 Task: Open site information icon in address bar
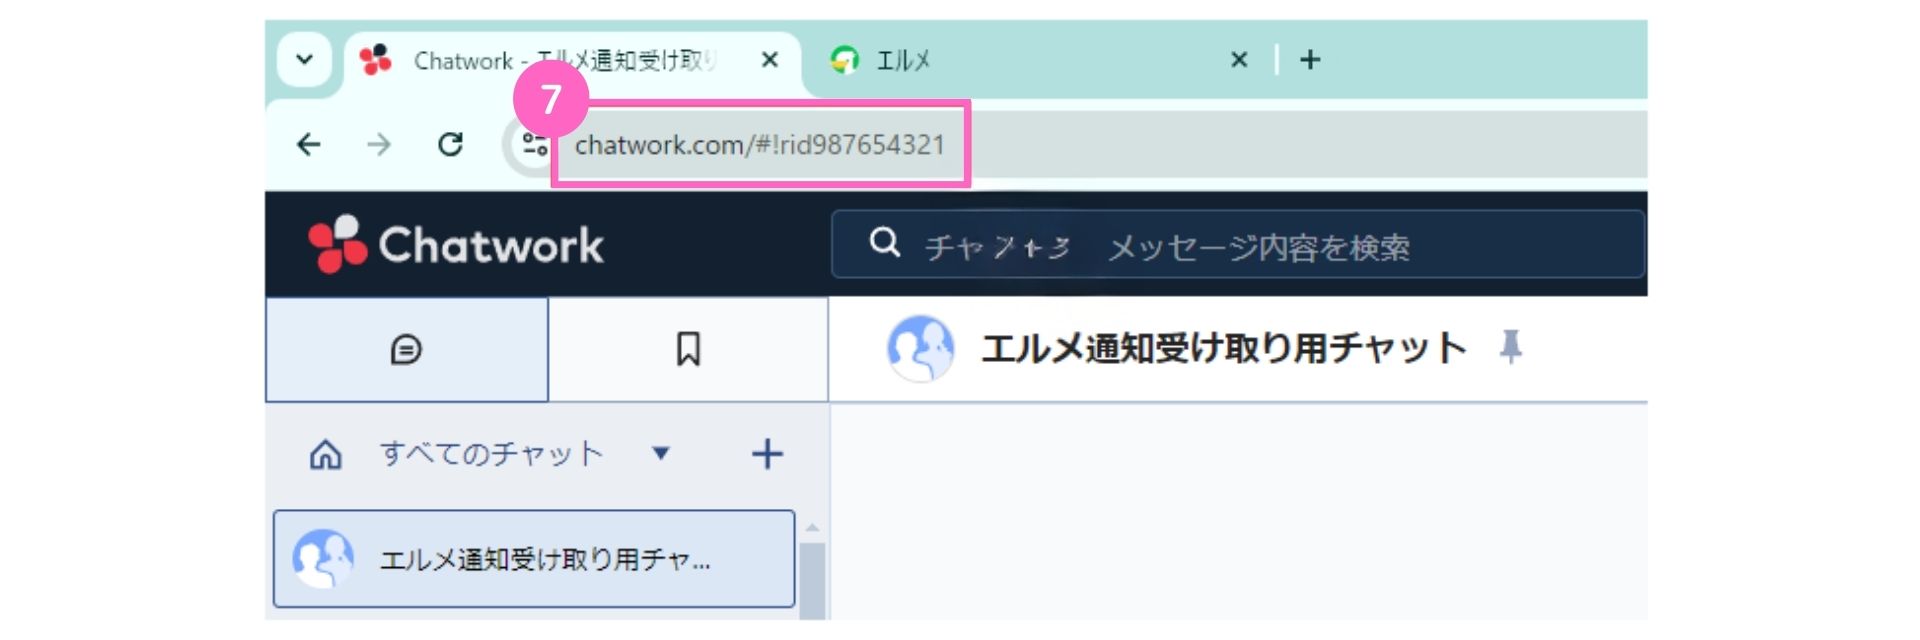[x=535, y=146]
